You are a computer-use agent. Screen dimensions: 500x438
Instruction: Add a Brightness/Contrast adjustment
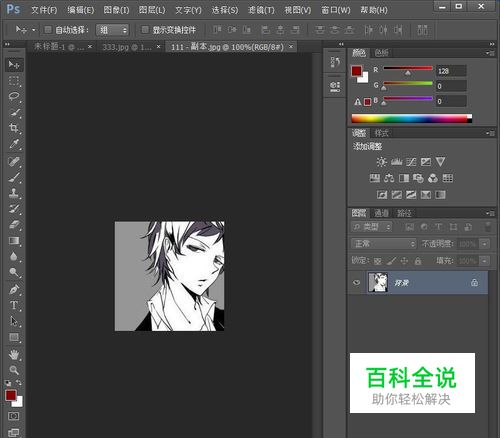[382, 162]
